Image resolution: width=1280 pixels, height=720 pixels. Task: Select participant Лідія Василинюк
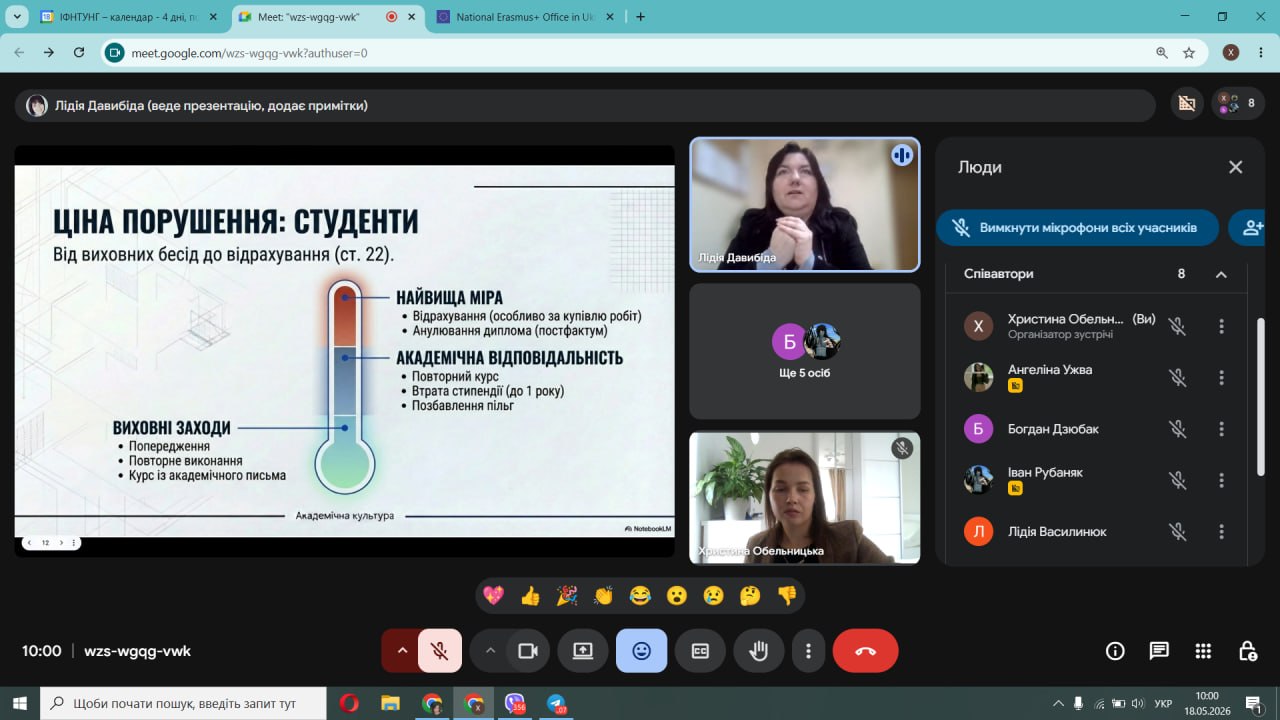tap(1057, 532)
